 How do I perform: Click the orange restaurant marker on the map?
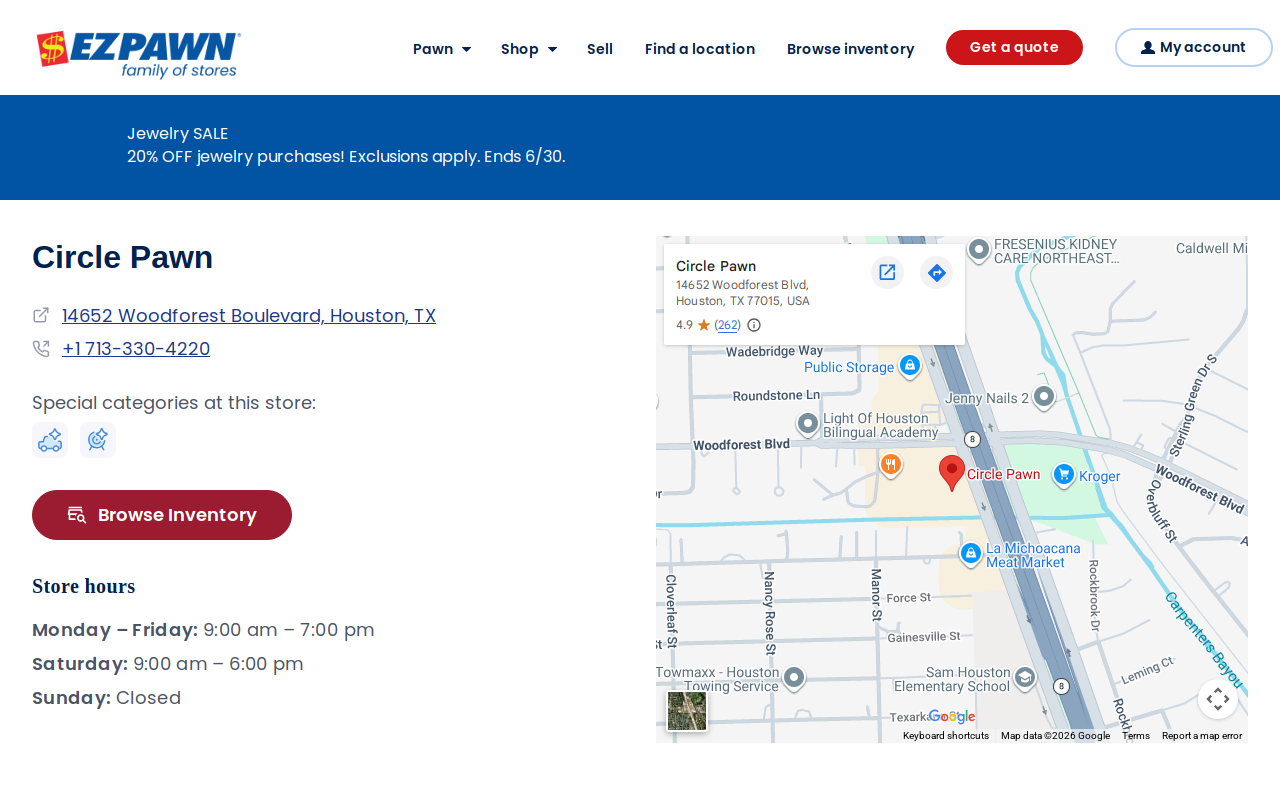(890, 464)
